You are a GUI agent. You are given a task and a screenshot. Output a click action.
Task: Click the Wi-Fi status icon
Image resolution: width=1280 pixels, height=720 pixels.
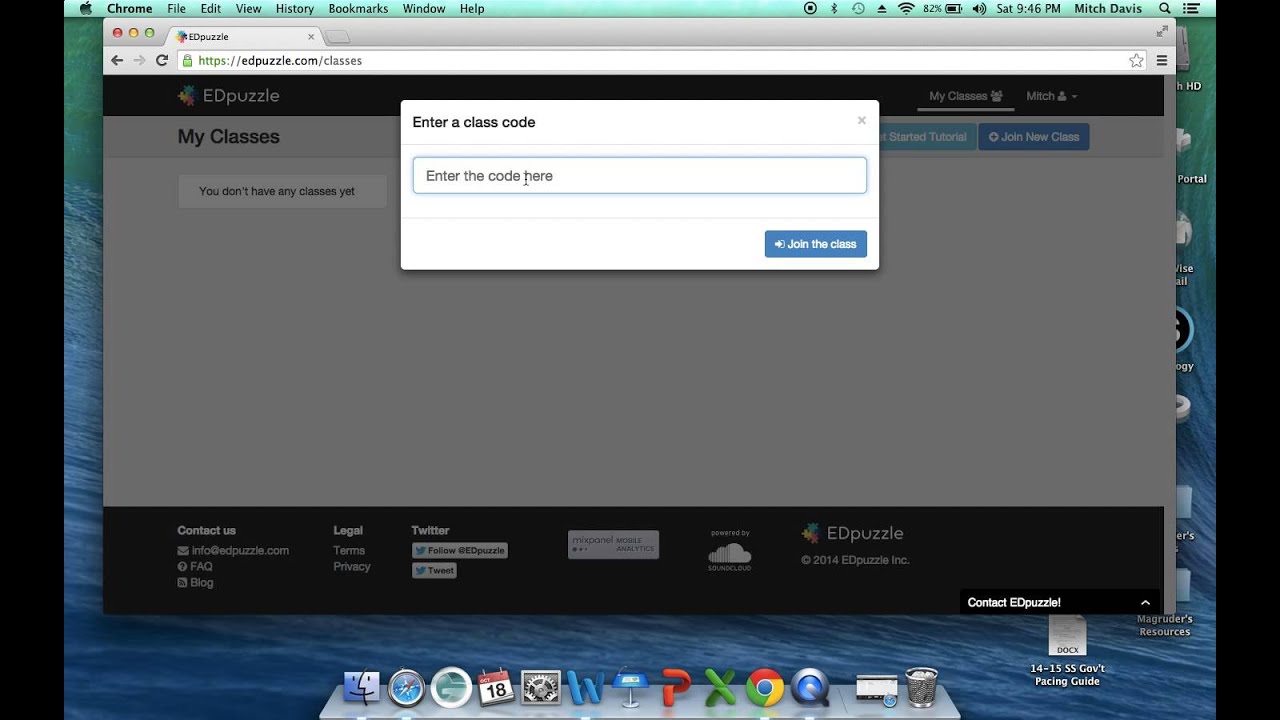point(906,8)
